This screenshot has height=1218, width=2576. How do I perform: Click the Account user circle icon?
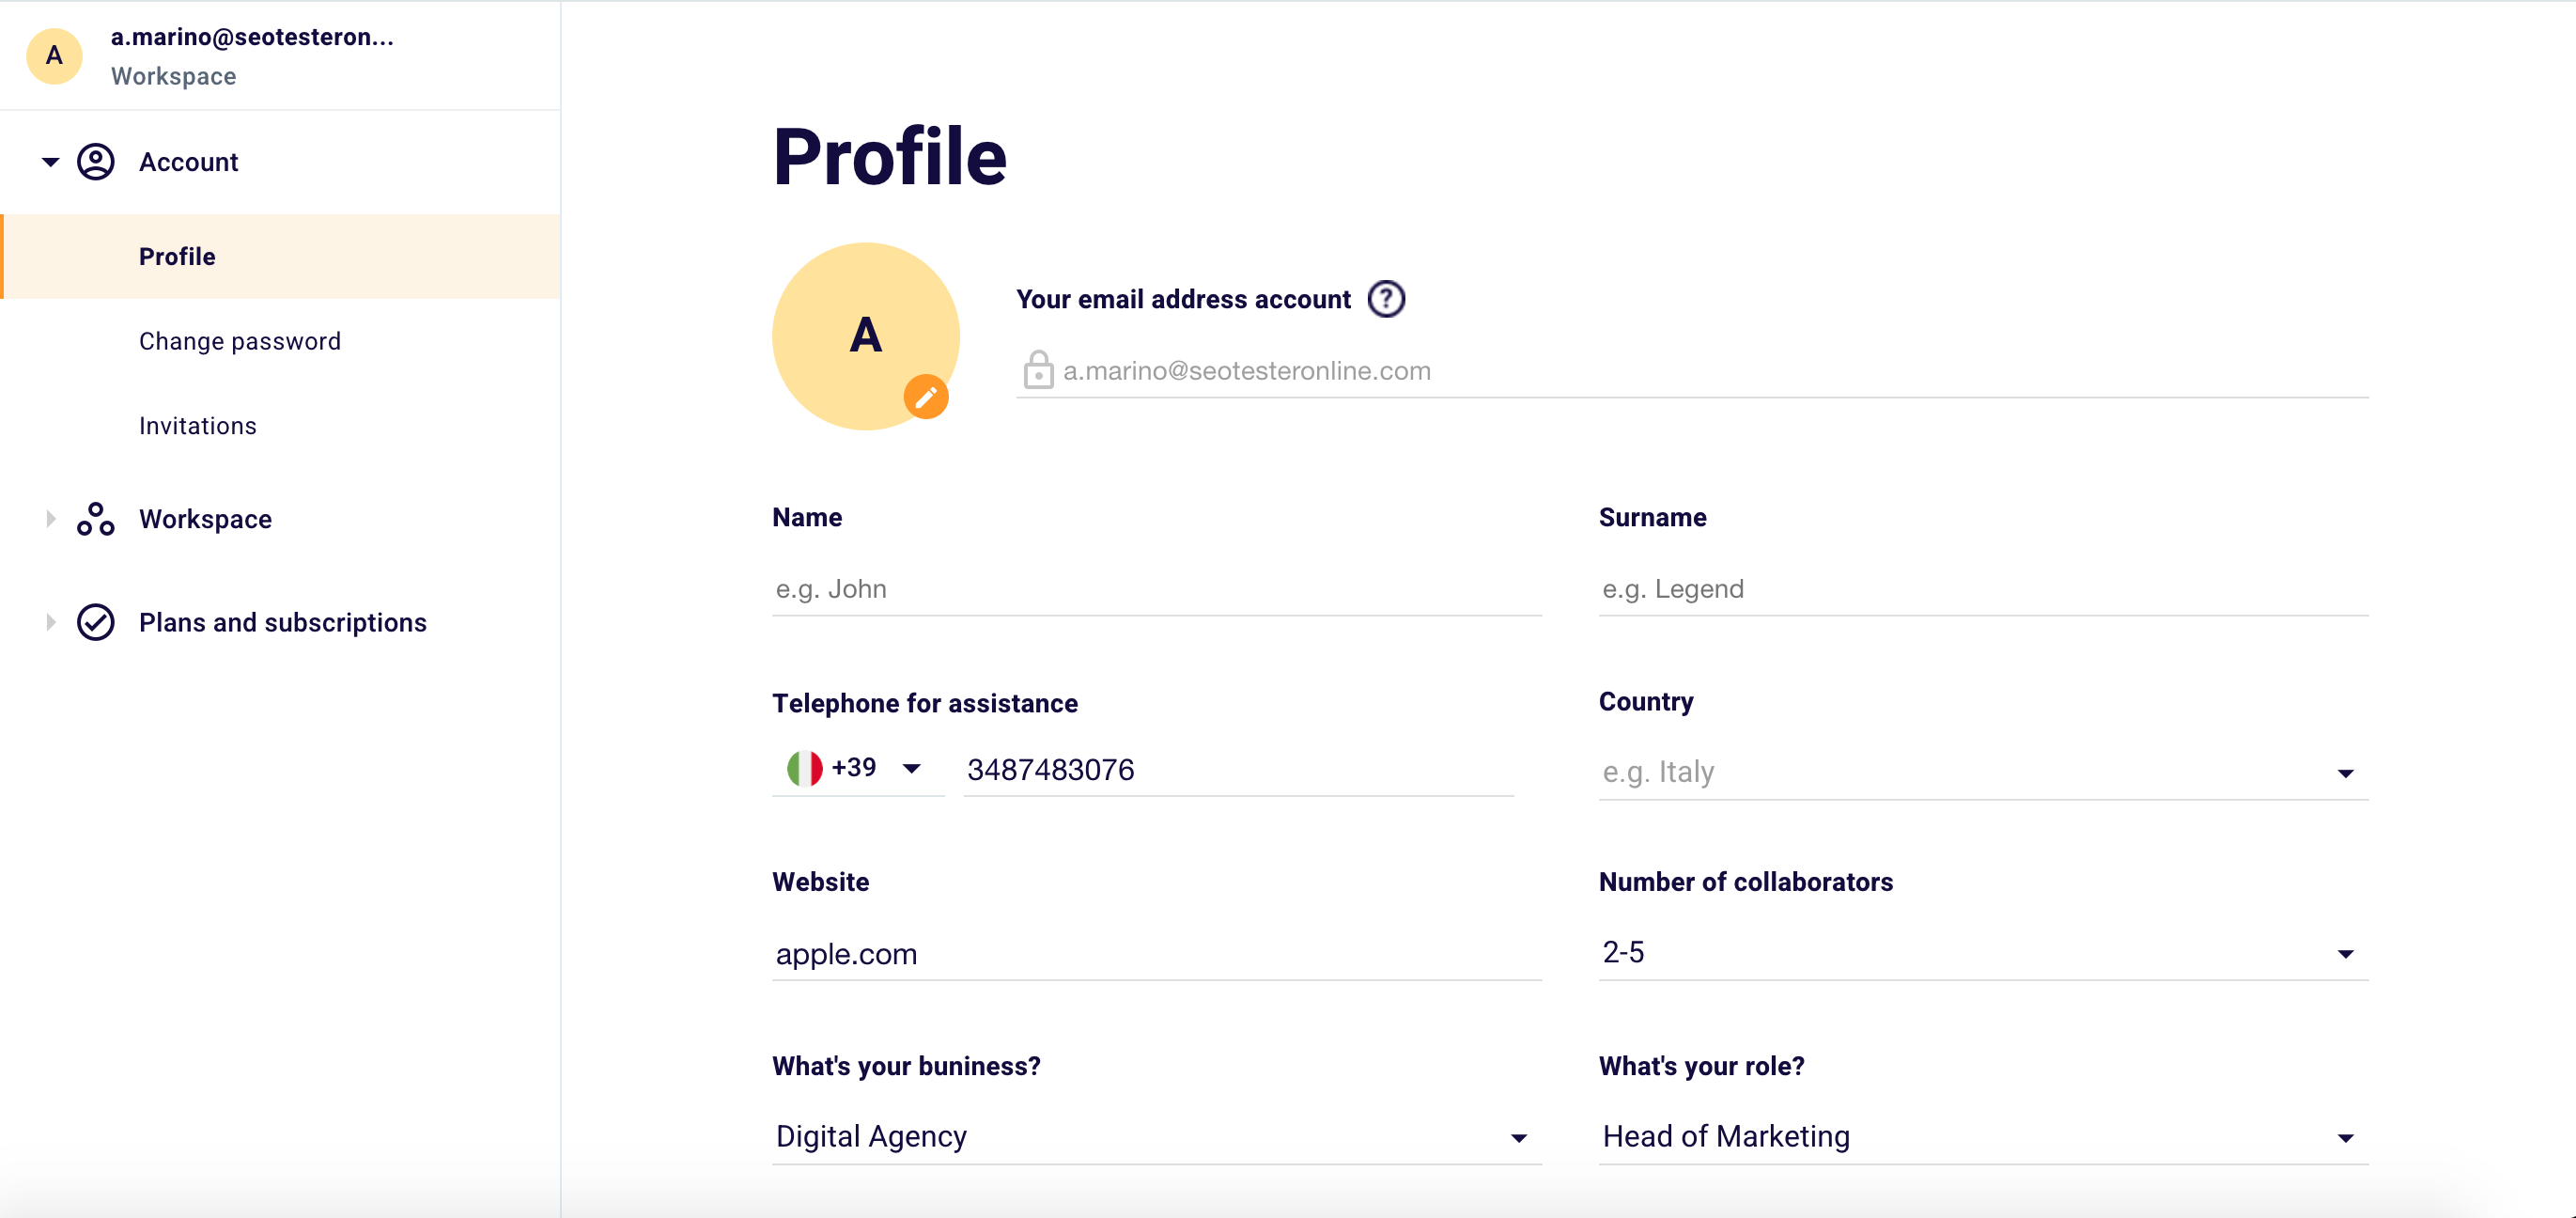(x=96, y=162)
